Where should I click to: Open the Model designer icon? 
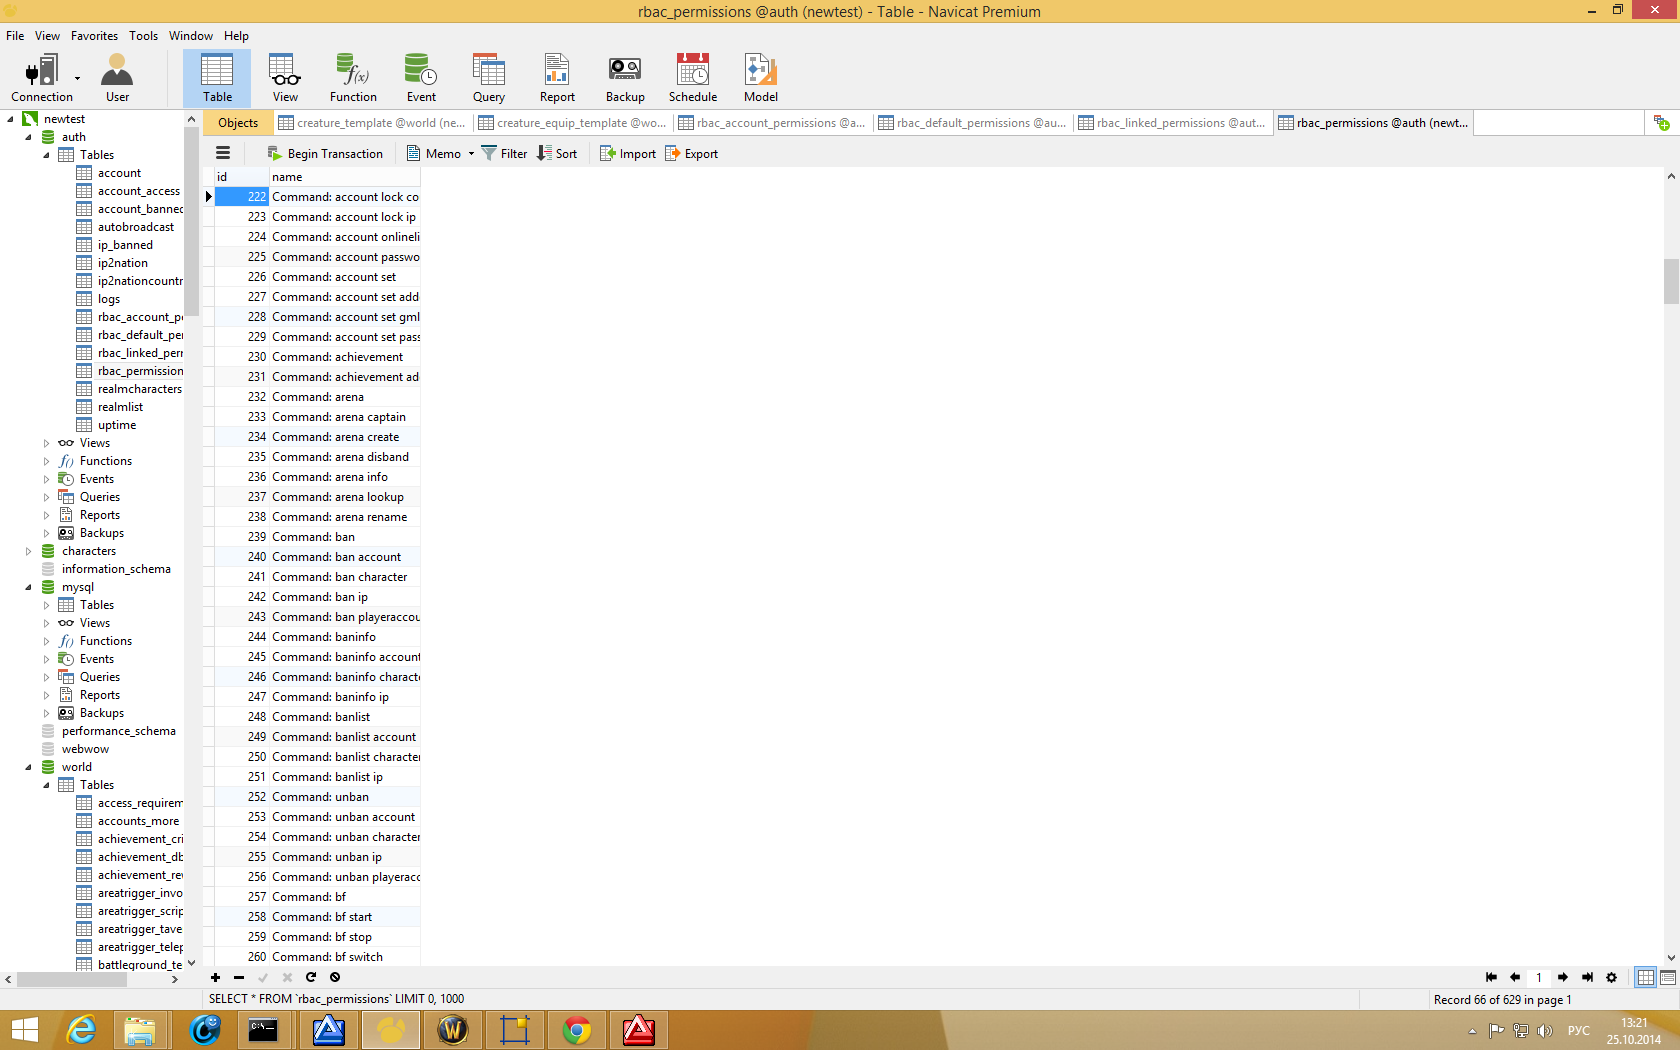760,78
